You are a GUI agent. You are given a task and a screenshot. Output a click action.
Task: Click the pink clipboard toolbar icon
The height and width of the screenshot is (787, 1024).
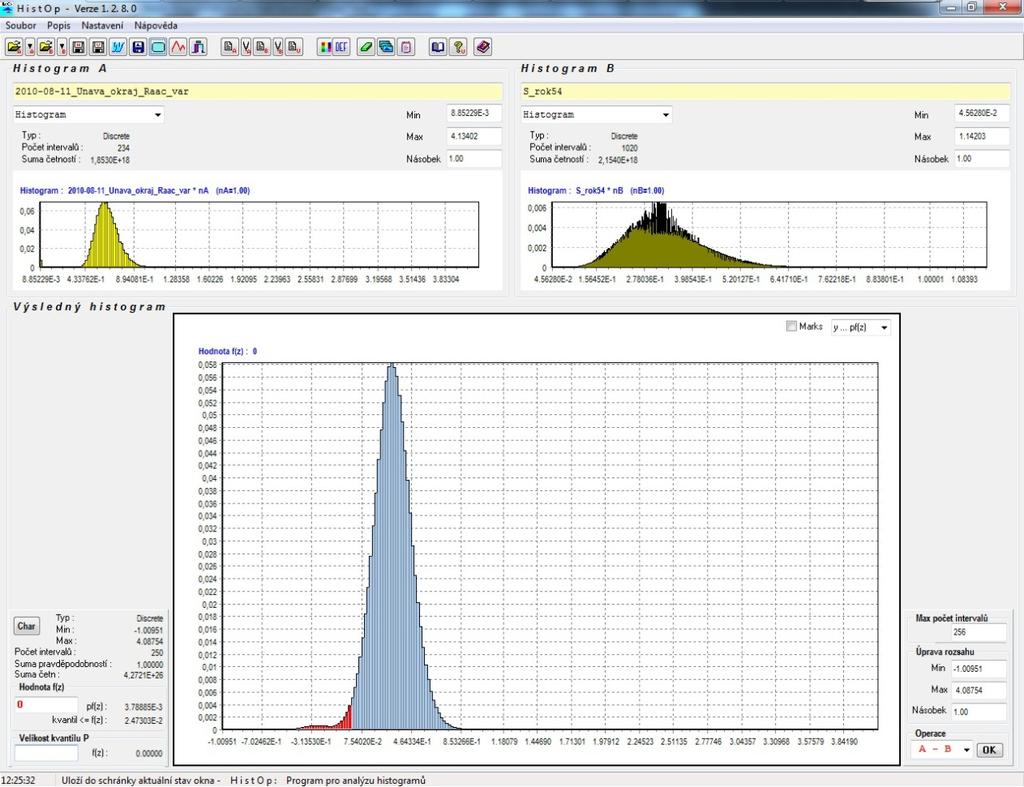coord(406,47)
